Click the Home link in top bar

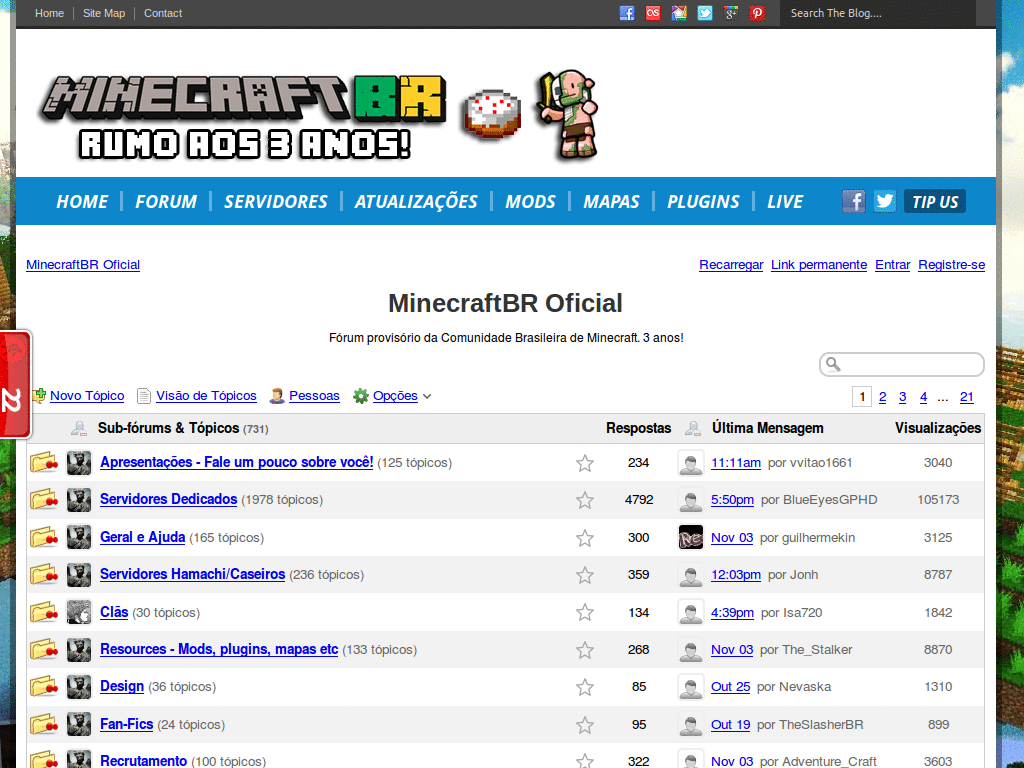50,13
